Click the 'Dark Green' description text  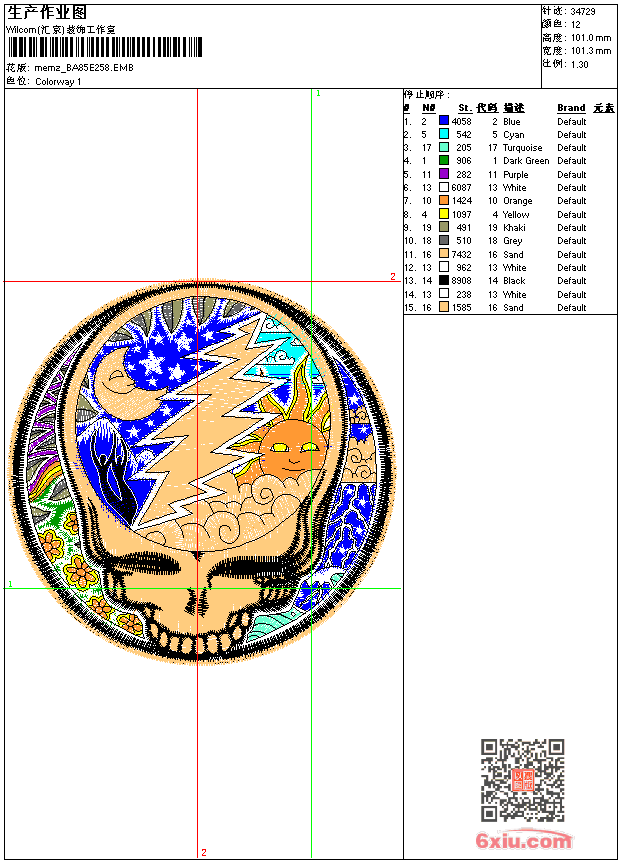coord(526,161)
